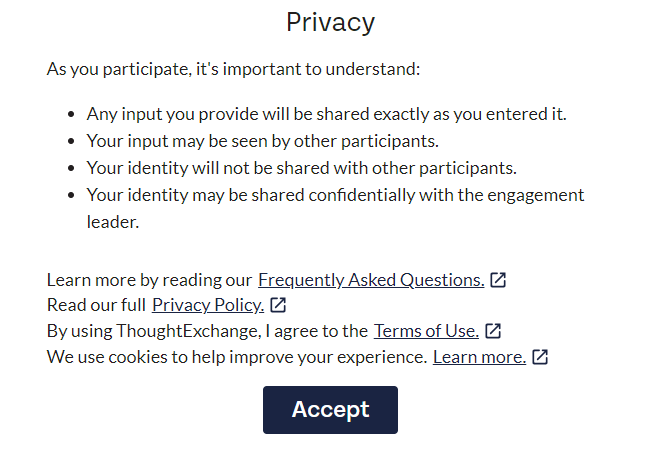Viewport: 659px width, 452px height.
Task: Click external-link icon beside Terms of Use
Action: point(493,331)
